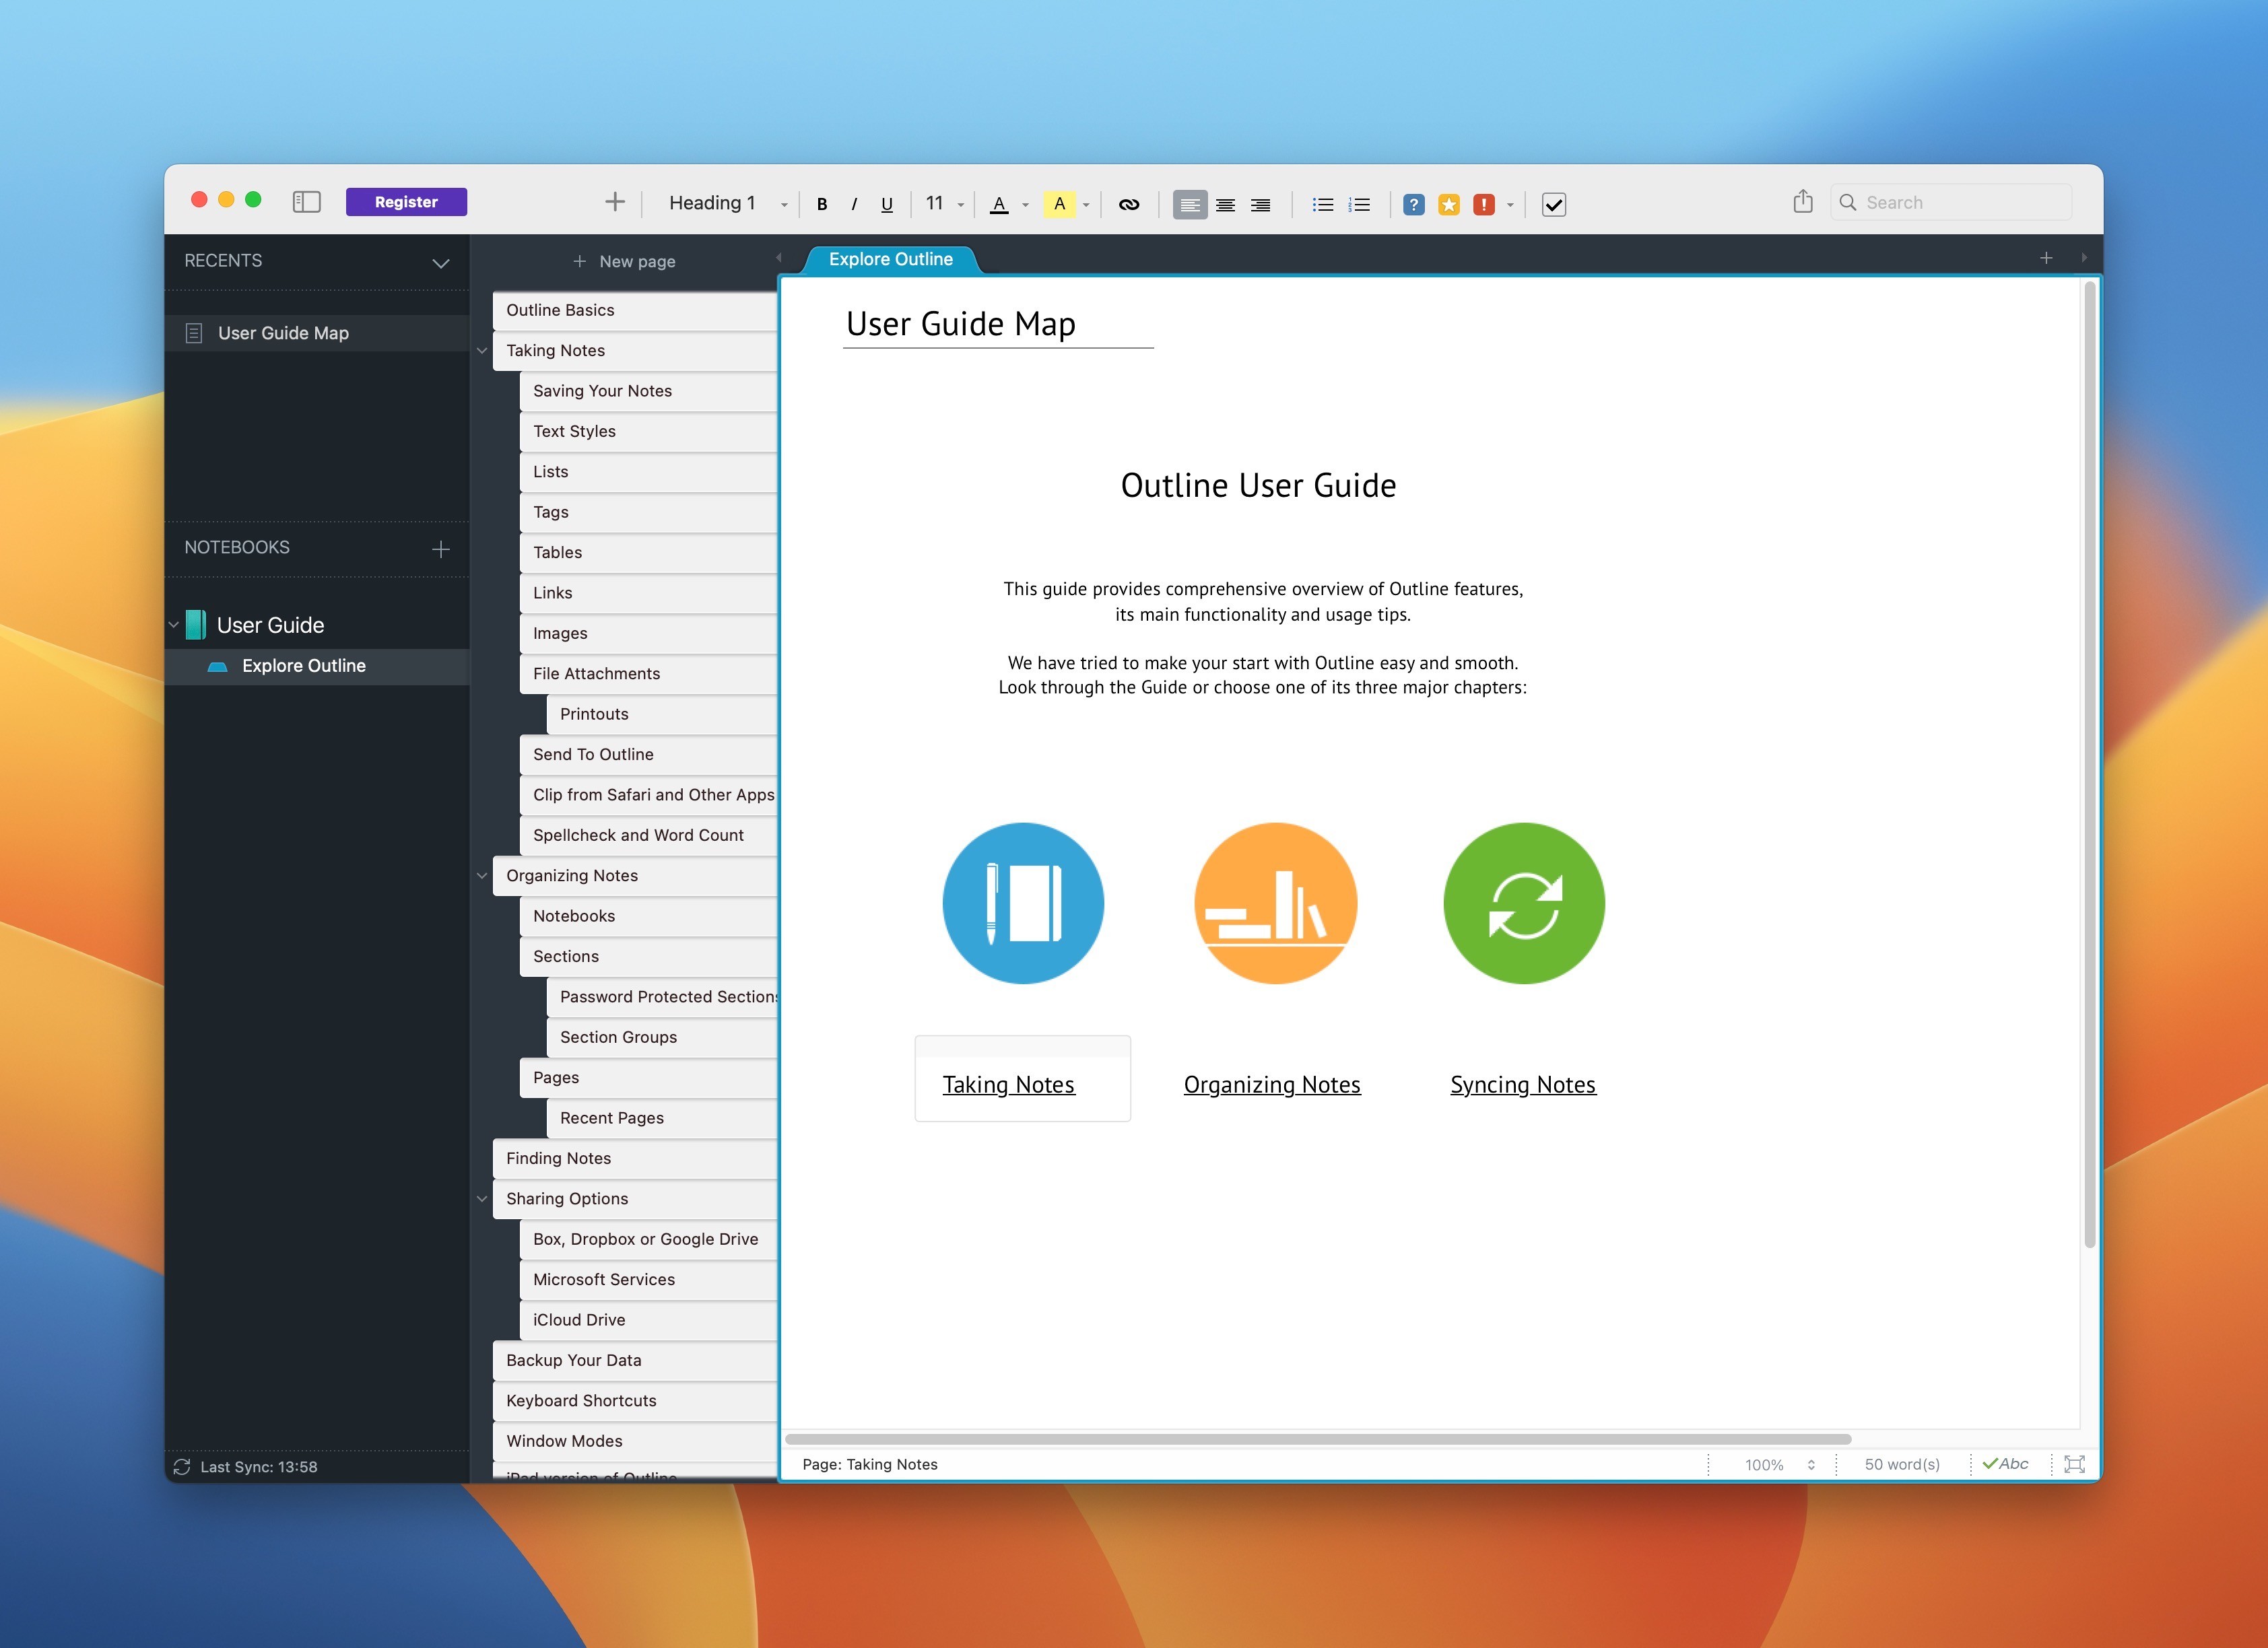Click the green sync circle image
The image size is (2268, 1648).
pos(1524,903)
